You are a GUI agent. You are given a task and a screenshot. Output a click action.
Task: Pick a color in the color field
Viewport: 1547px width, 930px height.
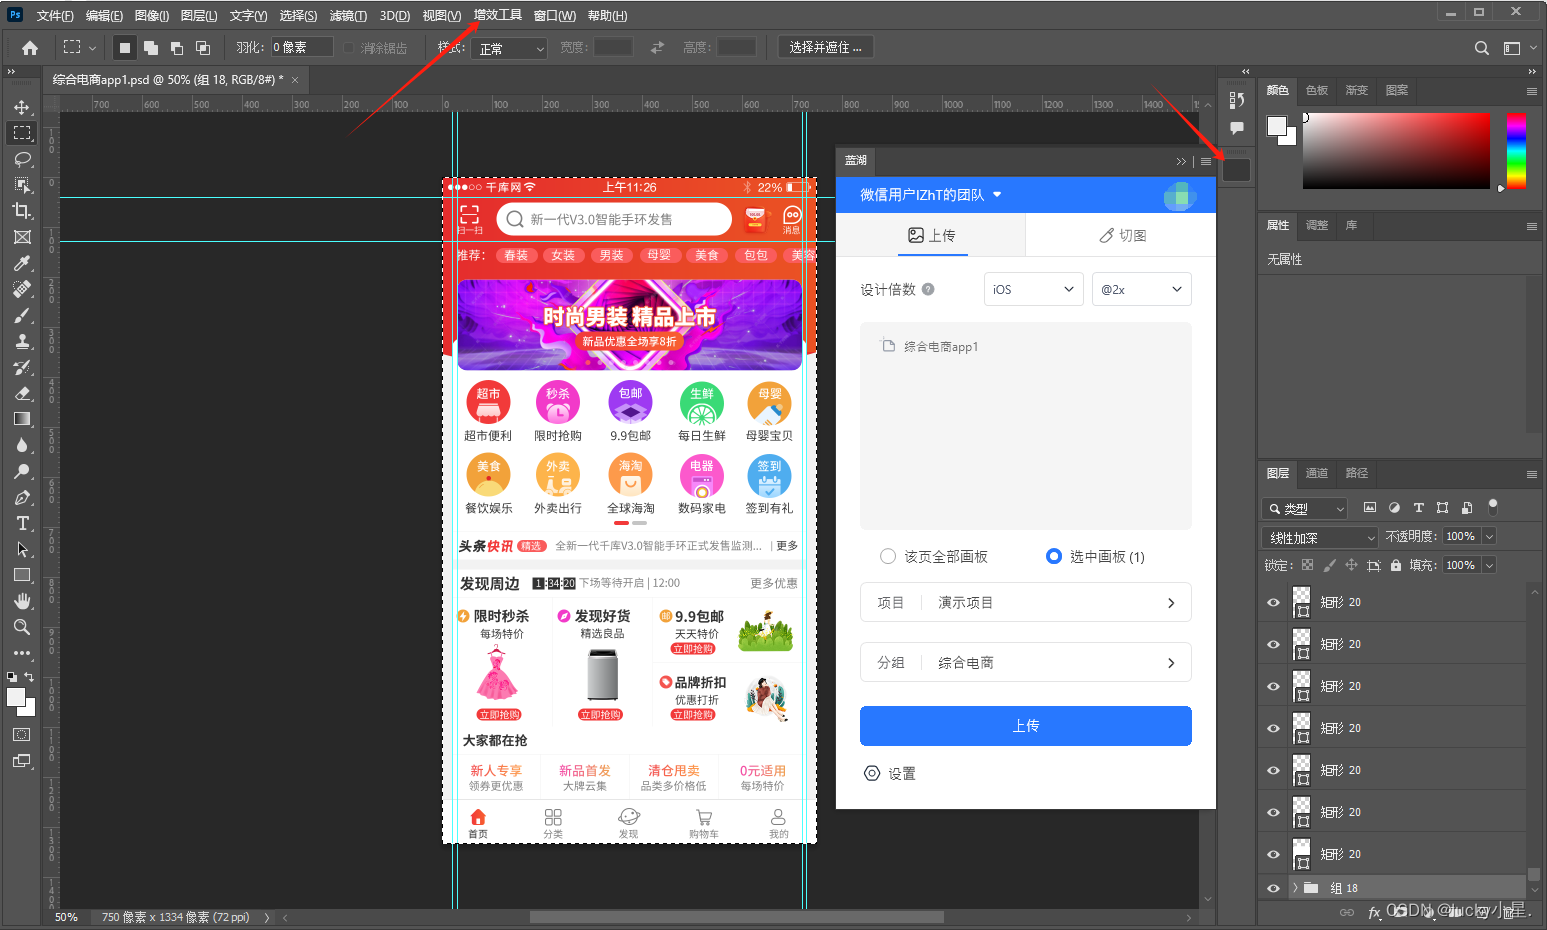[x=1396, y=151]
